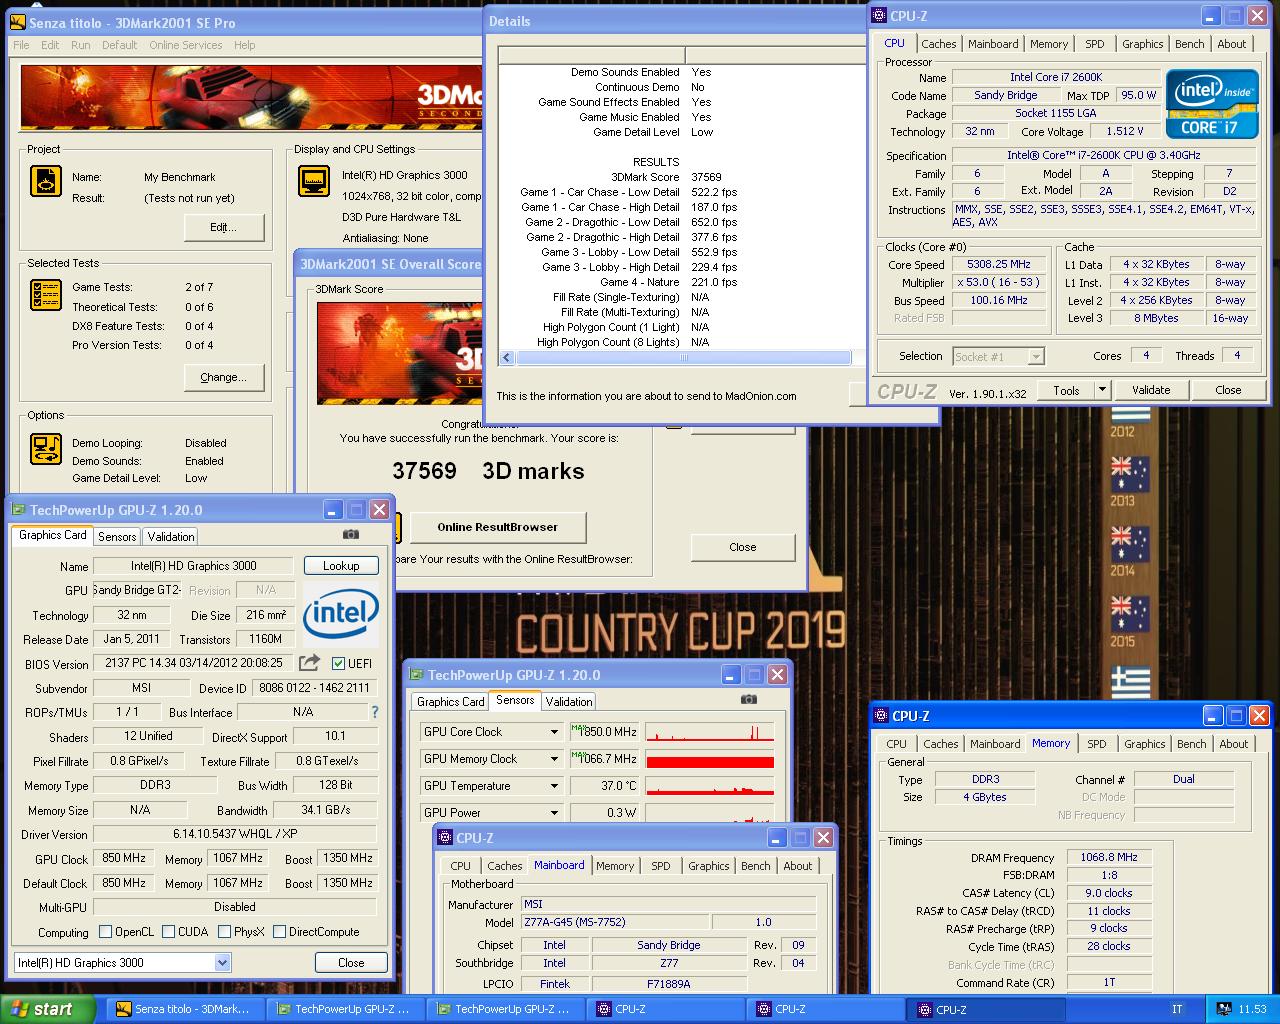The image size is (1280, 1024).
Task: Click the Close button in GPU-Z Graphics Card window
Action: [x=351, y=962]
